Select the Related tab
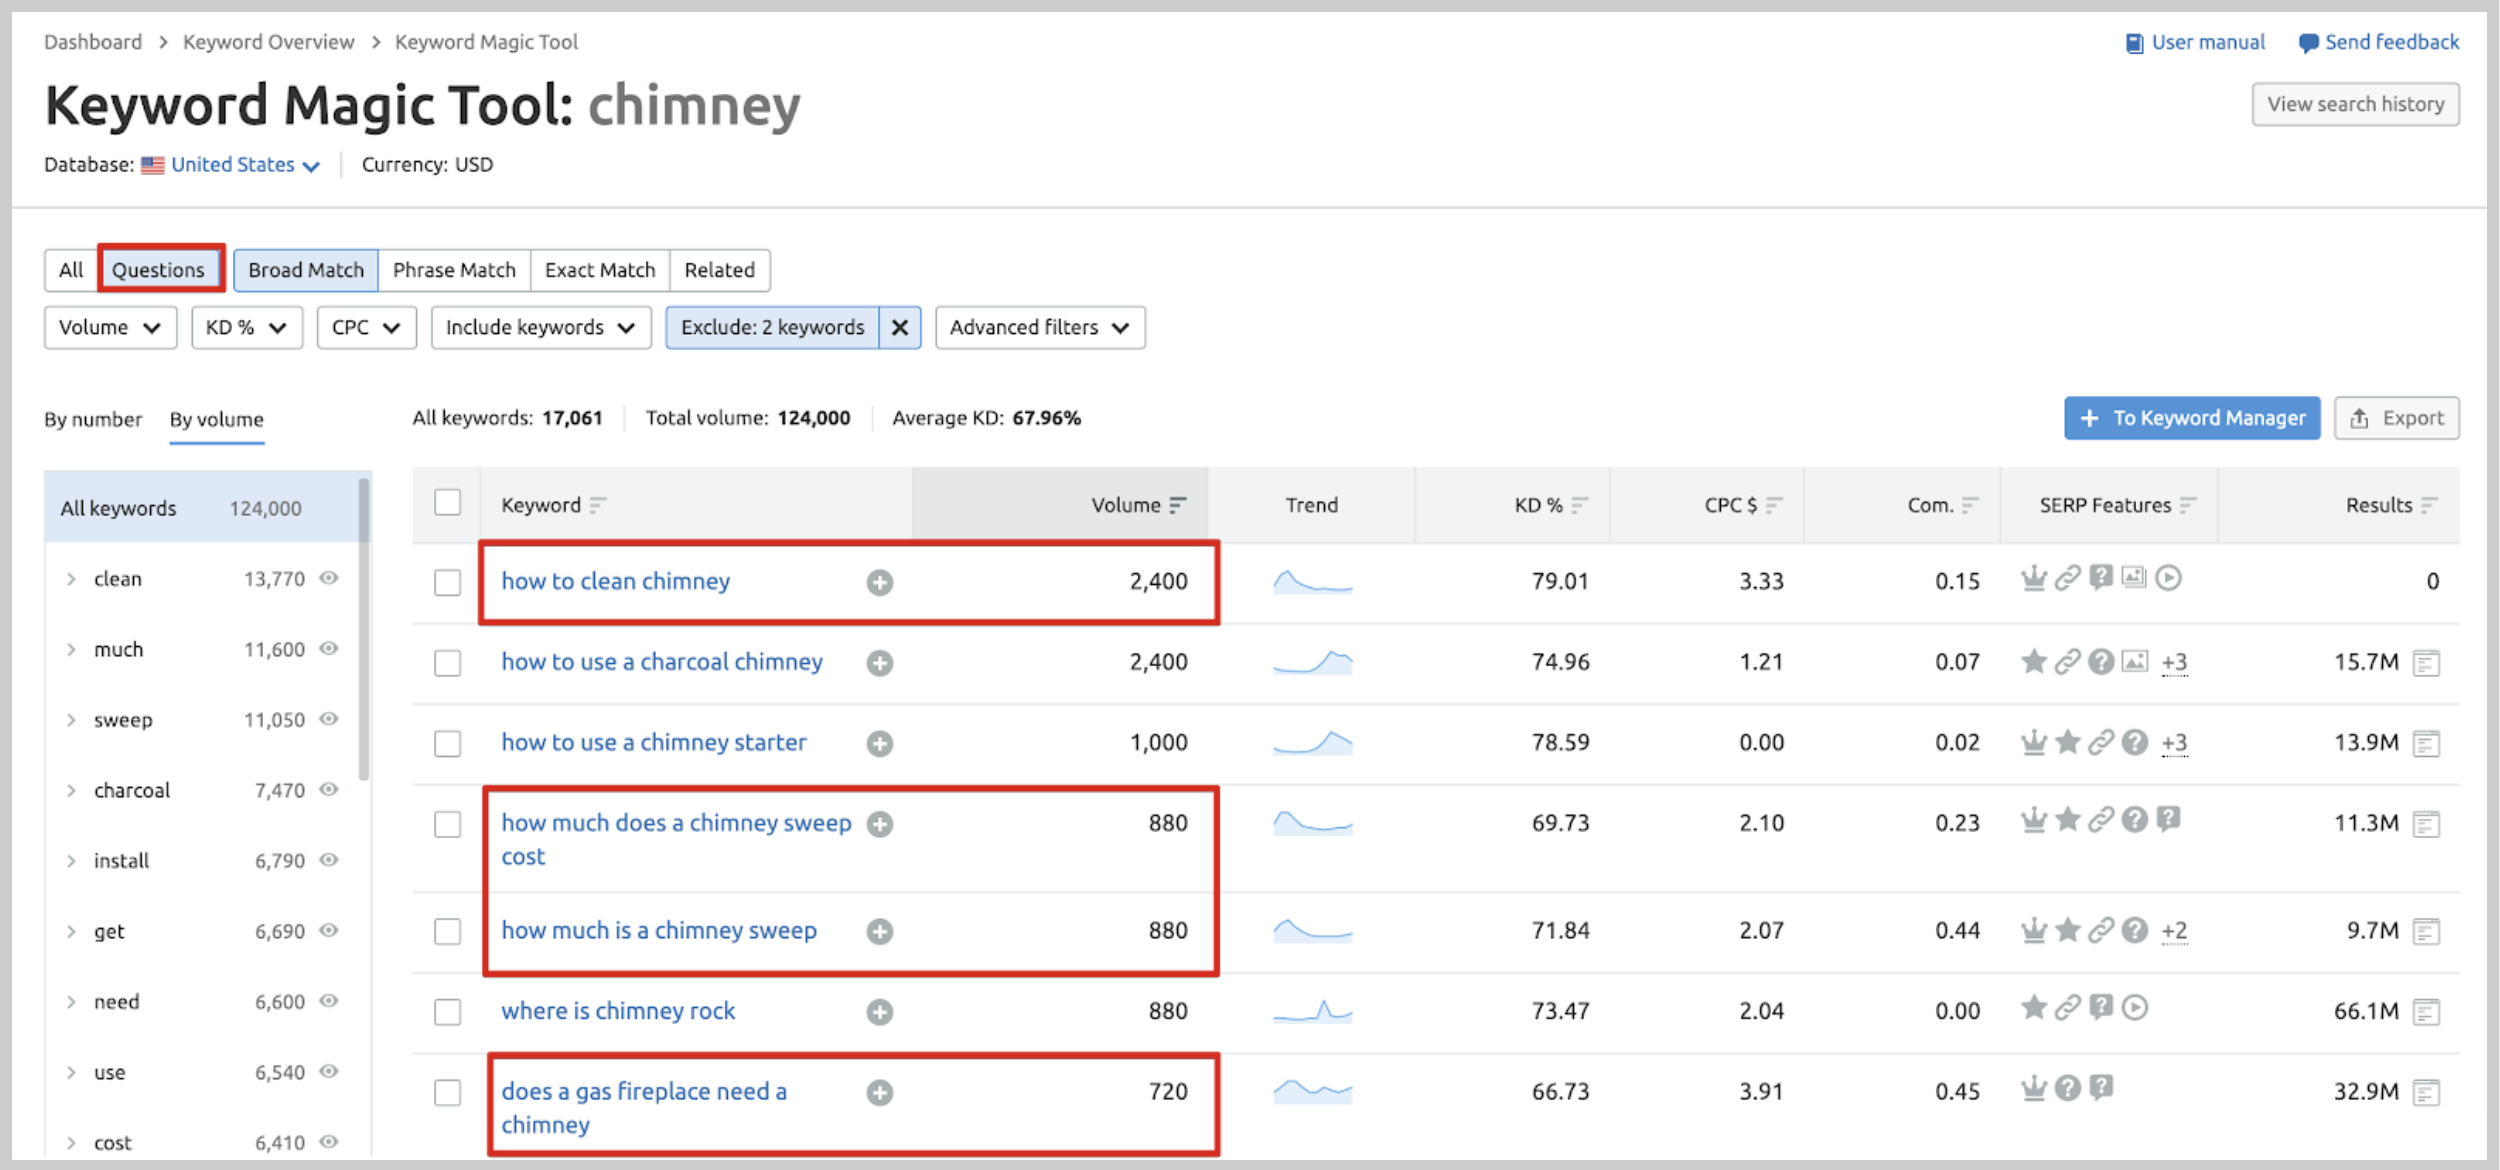 [x=720, y=270]
